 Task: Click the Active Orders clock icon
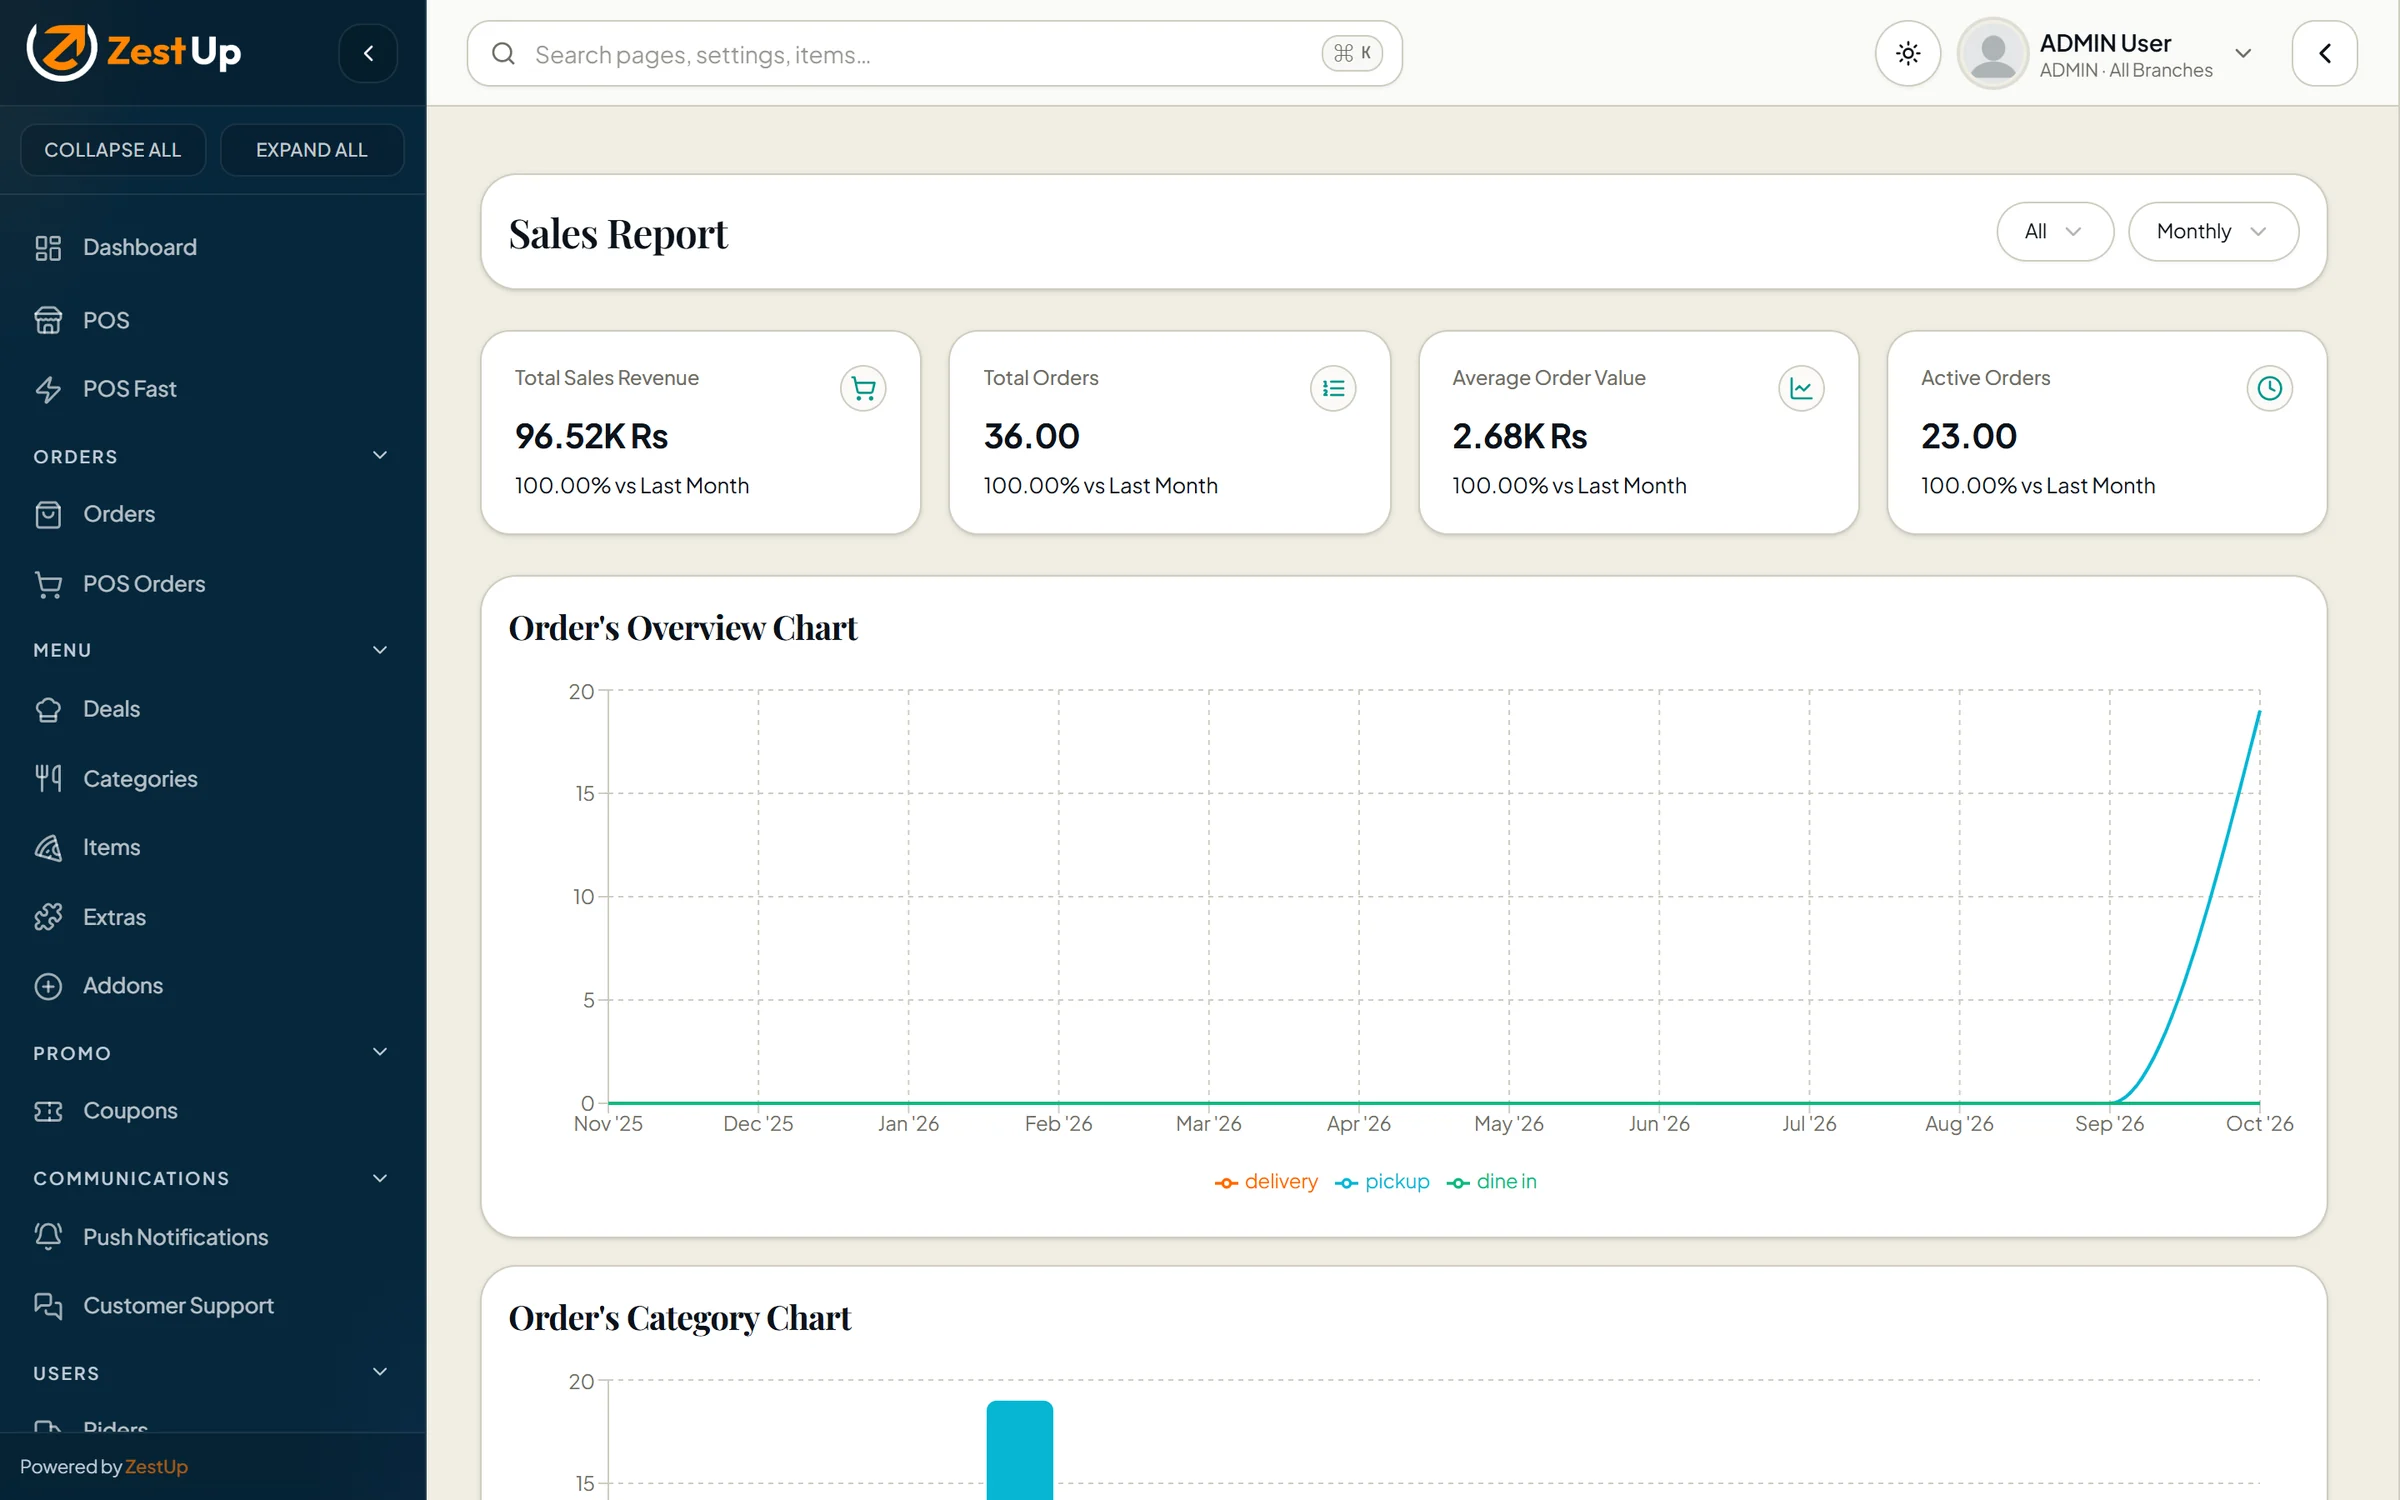2269,388
